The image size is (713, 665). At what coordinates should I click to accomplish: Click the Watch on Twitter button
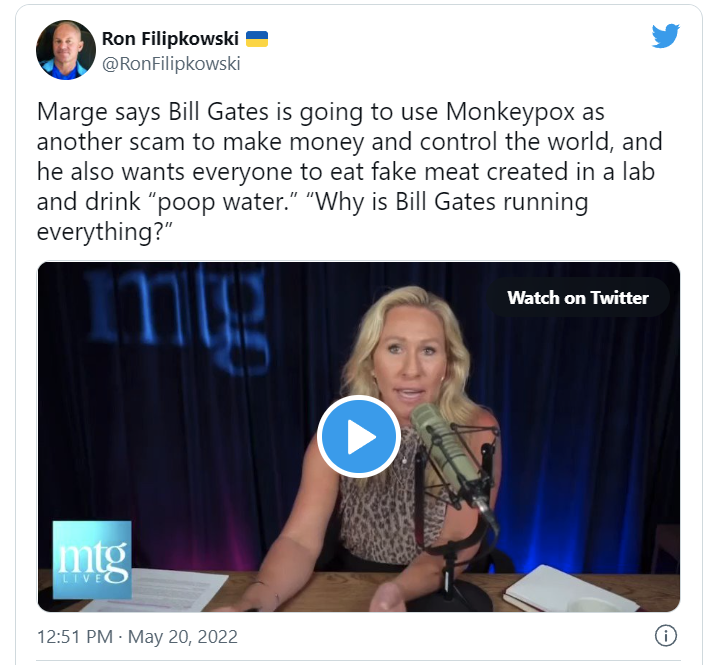(x=578, y=297)
